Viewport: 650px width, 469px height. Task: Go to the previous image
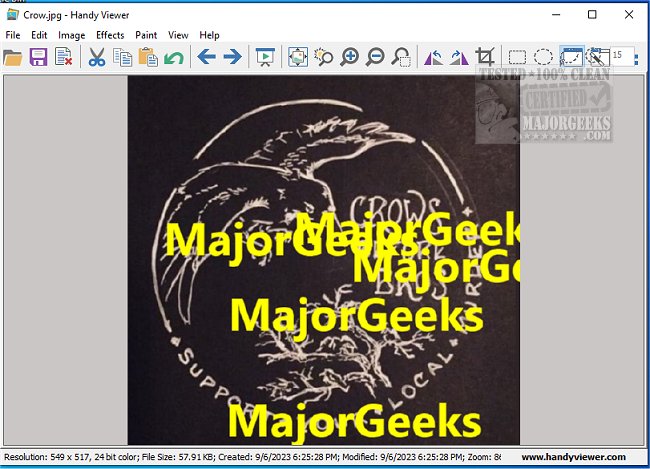click(x=206, y=57)
